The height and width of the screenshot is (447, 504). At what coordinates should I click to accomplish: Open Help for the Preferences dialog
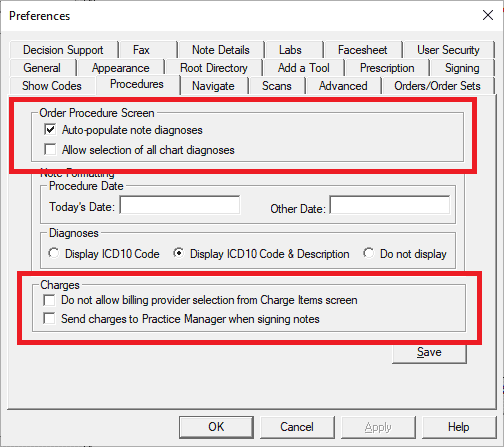point(459,427)
